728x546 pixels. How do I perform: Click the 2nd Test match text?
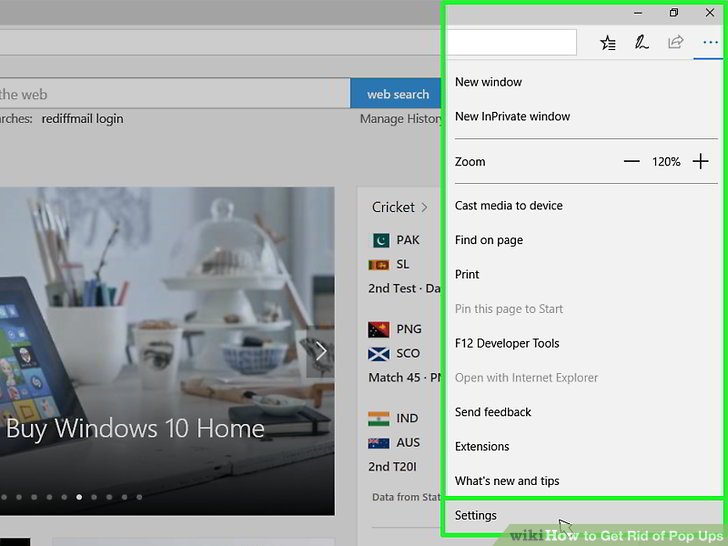(x=404, y=288)
